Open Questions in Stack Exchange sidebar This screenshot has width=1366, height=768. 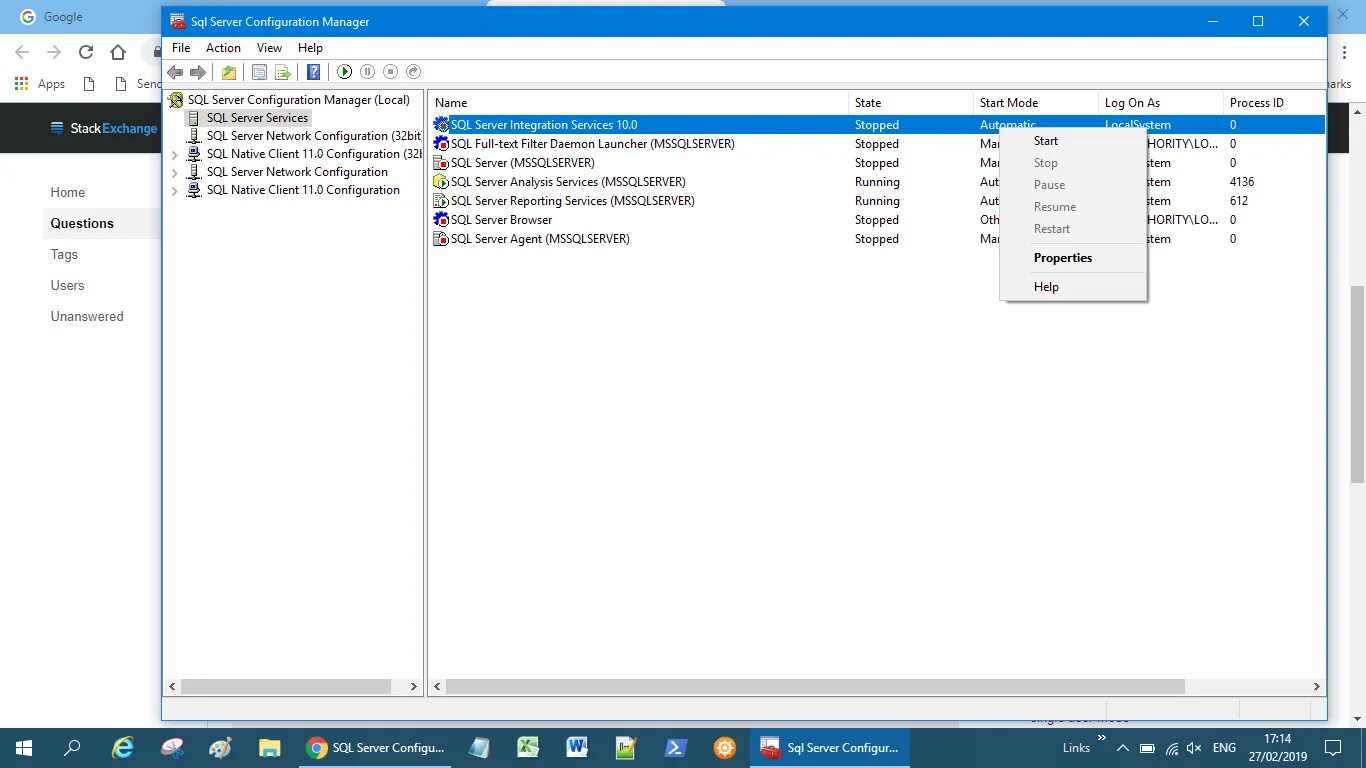82,223
